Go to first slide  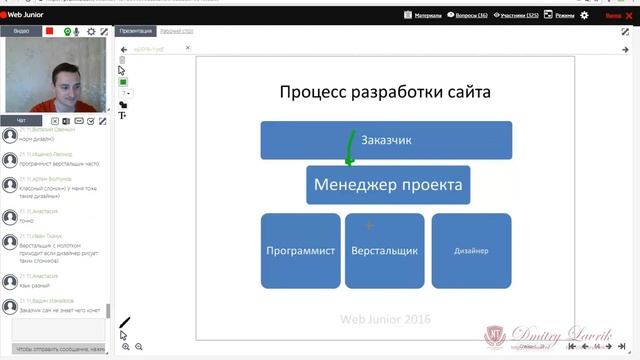point(572,346)
